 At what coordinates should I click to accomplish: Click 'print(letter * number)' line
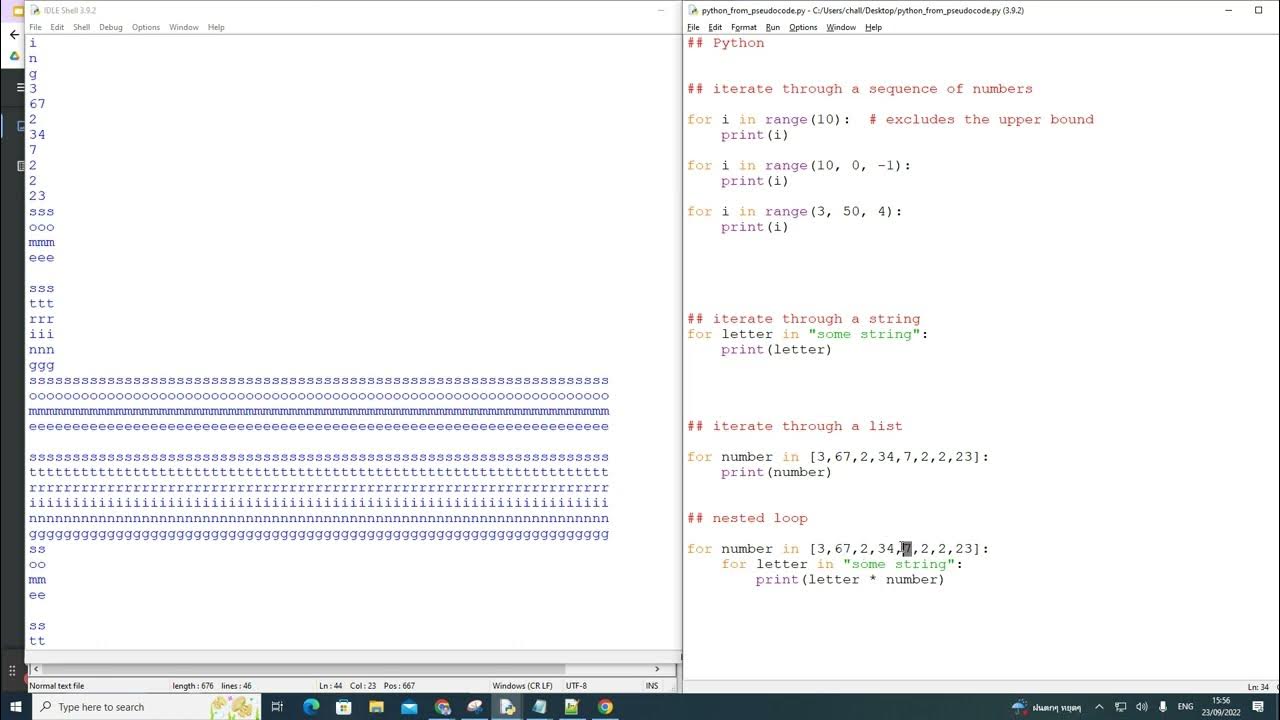tap(850, 580)
